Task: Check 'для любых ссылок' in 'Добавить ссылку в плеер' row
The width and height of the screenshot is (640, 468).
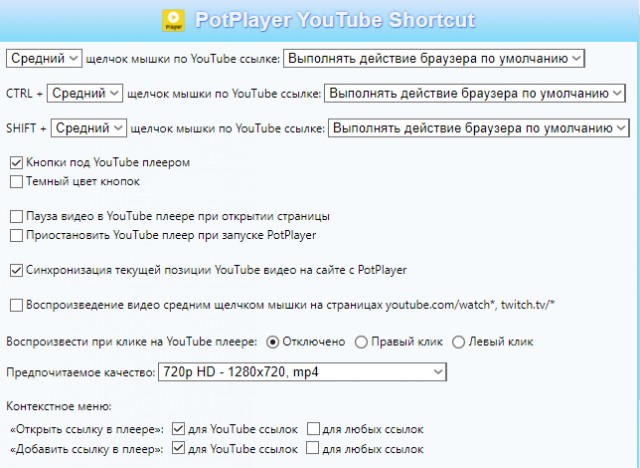Action: 313,448
